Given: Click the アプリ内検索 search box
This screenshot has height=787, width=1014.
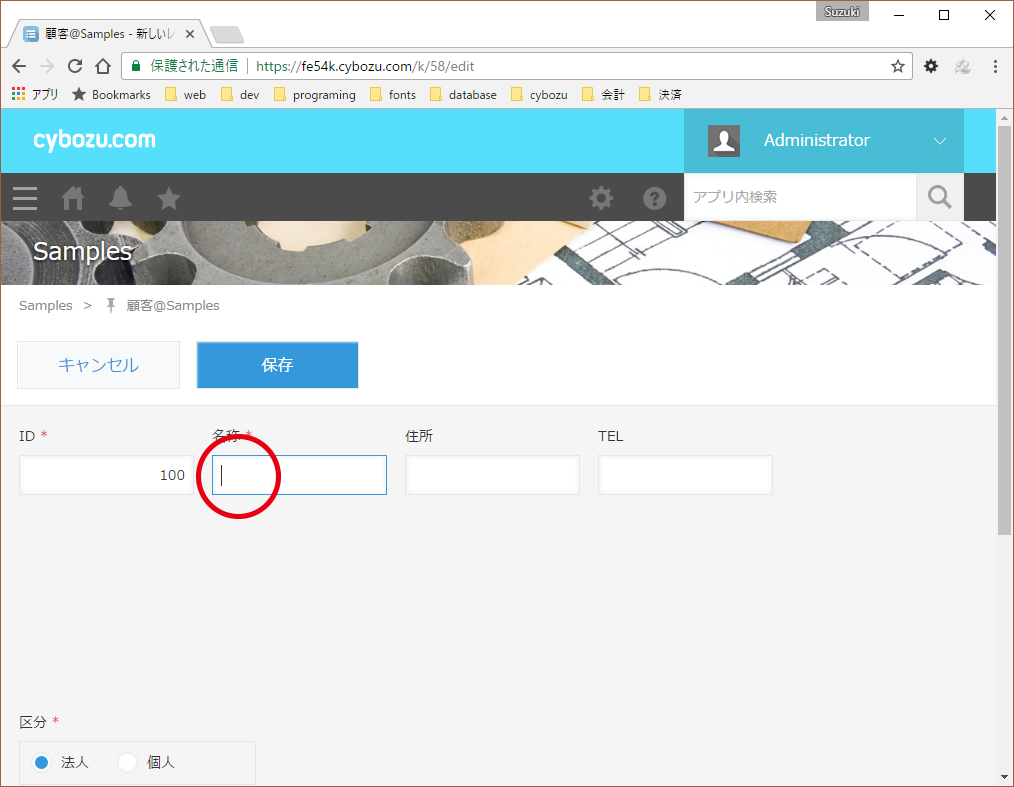Looking at the screenshot, I should [801, 197].
